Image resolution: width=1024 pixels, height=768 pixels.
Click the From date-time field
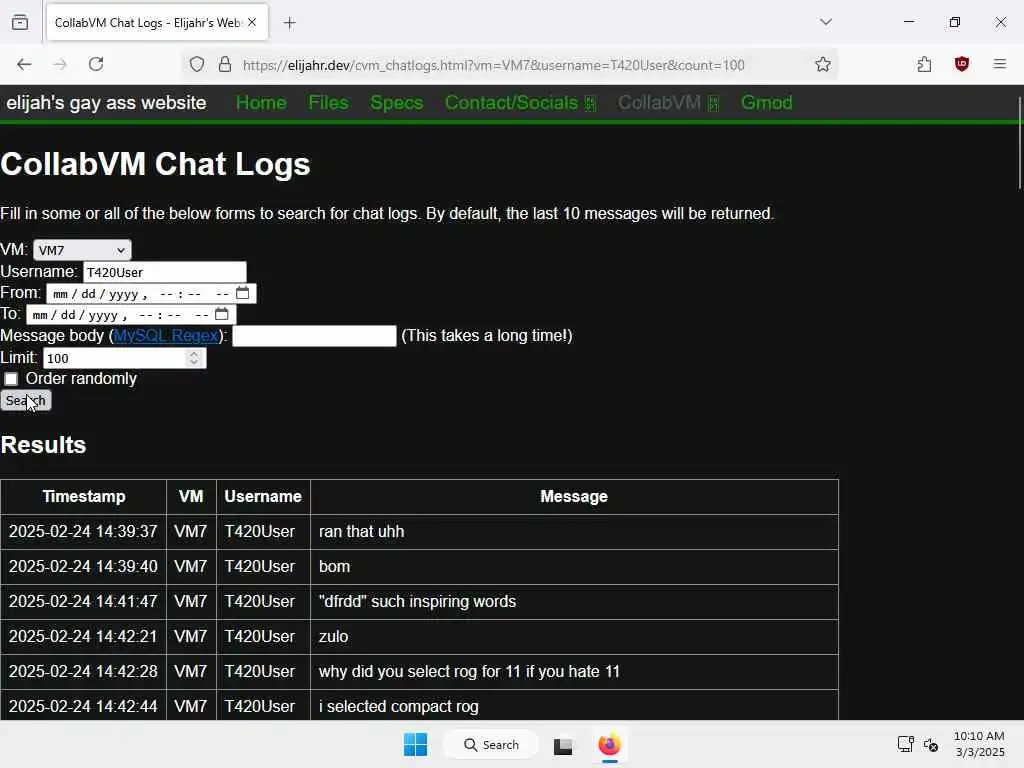click(151, 293)
